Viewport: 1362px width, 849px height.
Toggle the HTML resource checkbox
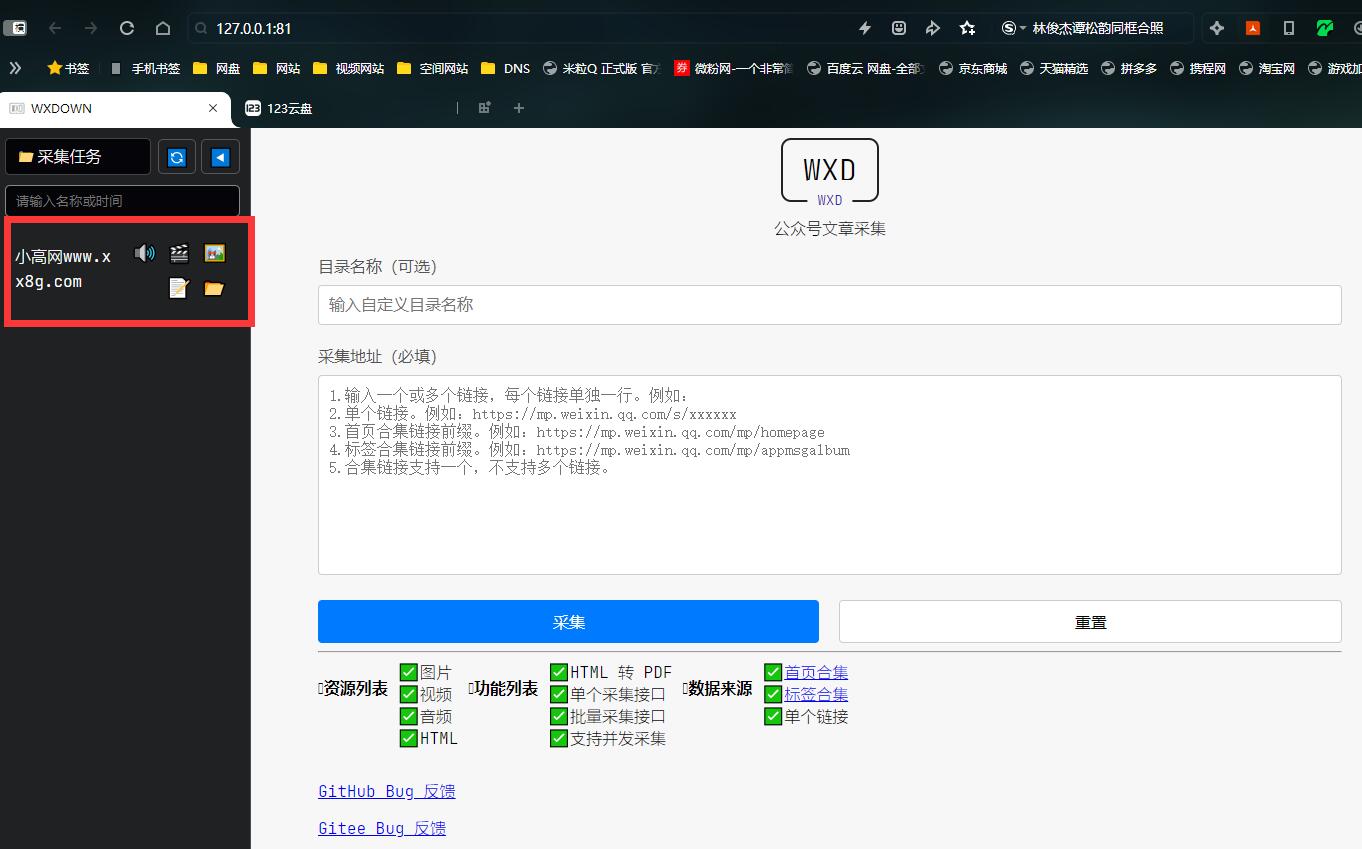(x=408, y=738)
